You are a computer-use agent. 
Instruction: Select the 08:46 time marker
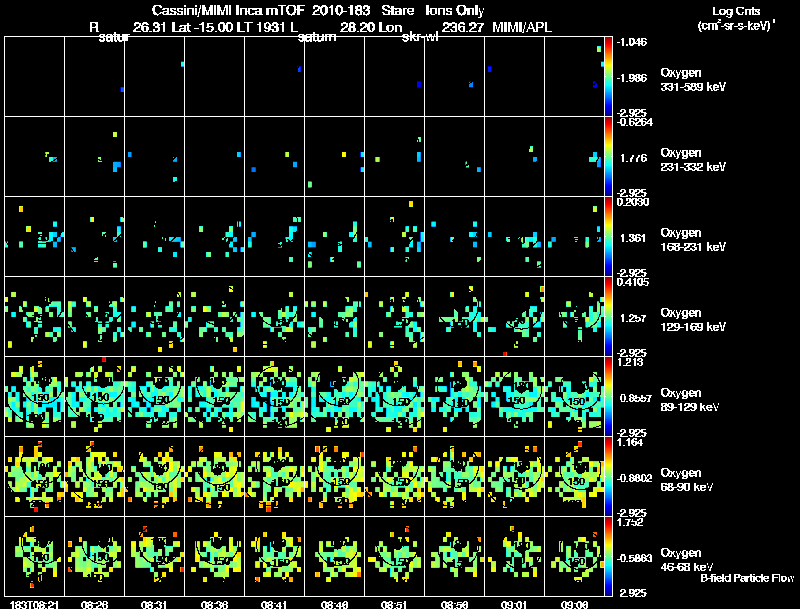[336, 604]
